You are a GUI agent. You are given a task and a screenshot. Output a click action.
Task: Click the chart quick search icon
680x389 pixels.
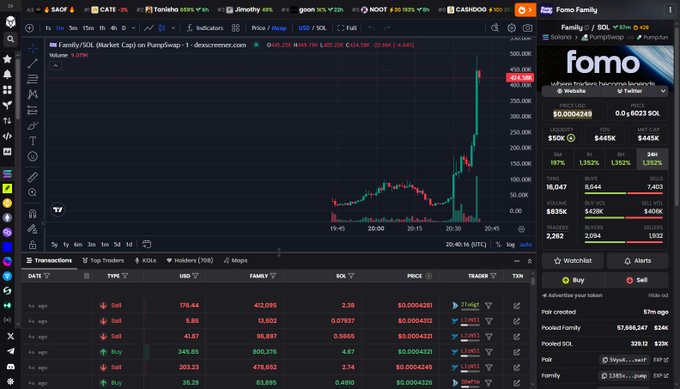pyautogui.click(x=495, y=28)
